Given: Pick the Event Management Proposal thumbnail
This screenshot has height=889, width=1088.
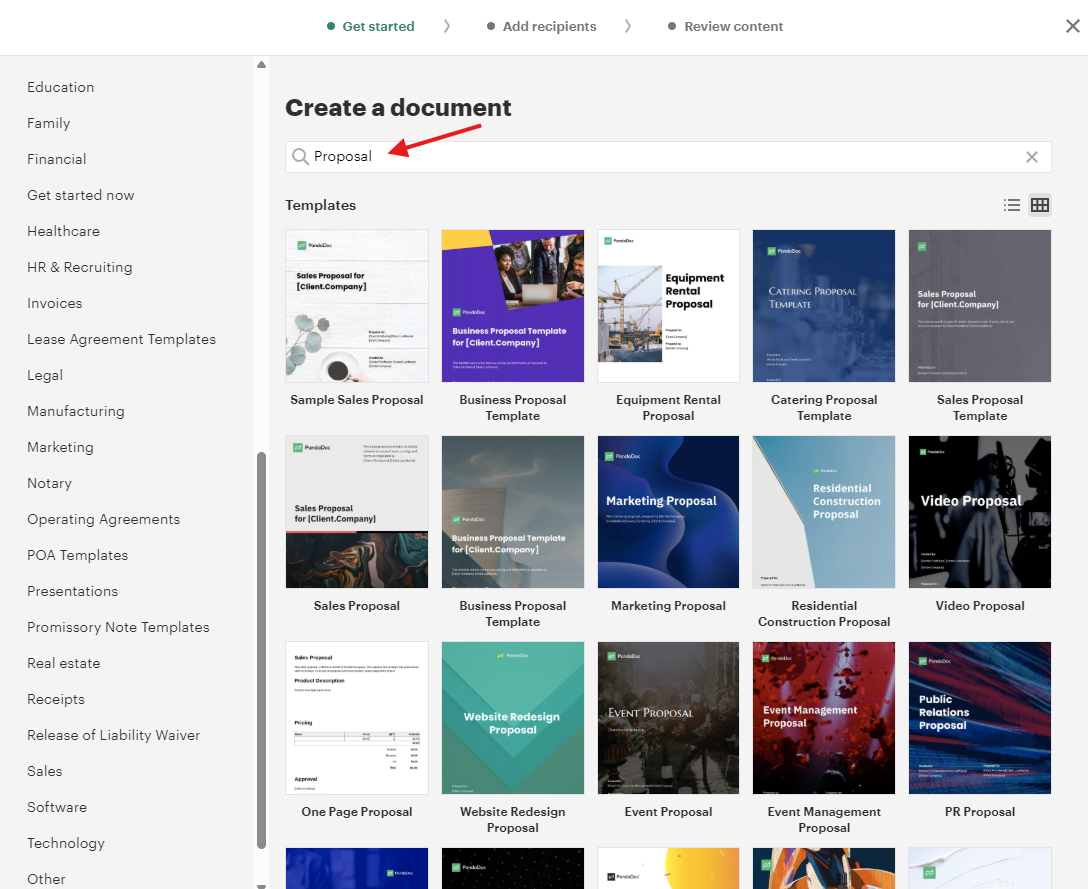Looking at the screenshot, I should 824,718.
